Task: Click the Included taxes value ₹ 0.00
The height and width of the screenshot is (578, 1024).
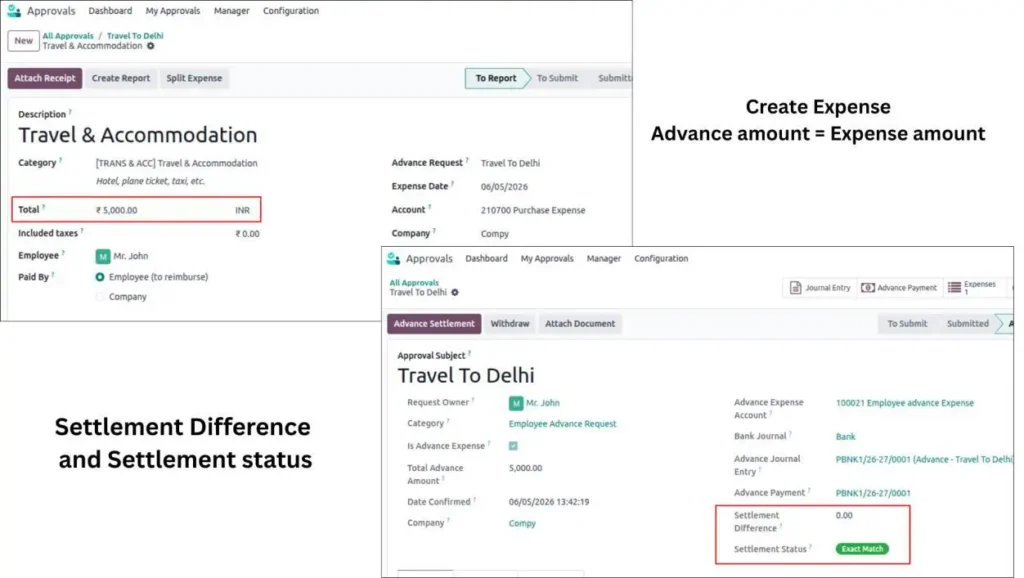Action: tap(247, 234)
